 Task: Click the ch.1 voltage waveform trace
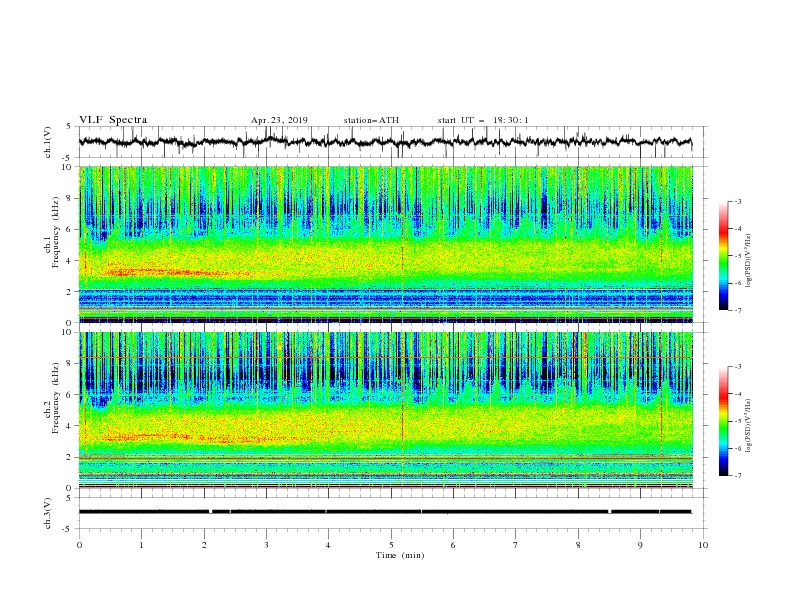[385, 142]
